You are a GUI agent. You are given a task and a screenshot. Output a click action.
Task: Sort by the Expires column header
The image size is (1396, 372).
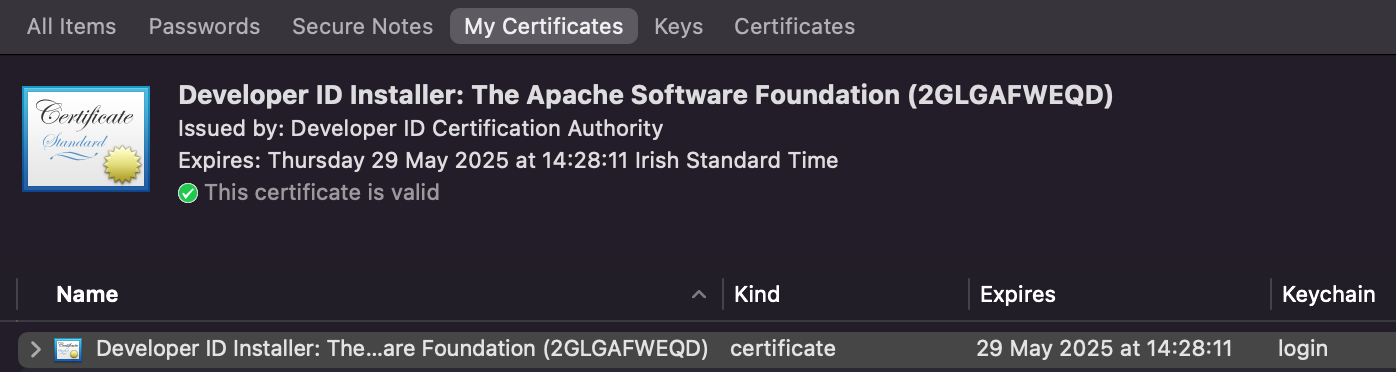(x=1018, y=295)
